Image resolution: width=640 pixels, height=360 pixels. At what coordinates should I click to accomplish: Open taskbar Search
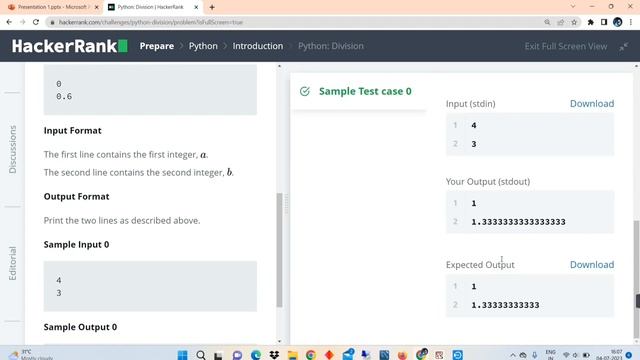coord(201,355)
